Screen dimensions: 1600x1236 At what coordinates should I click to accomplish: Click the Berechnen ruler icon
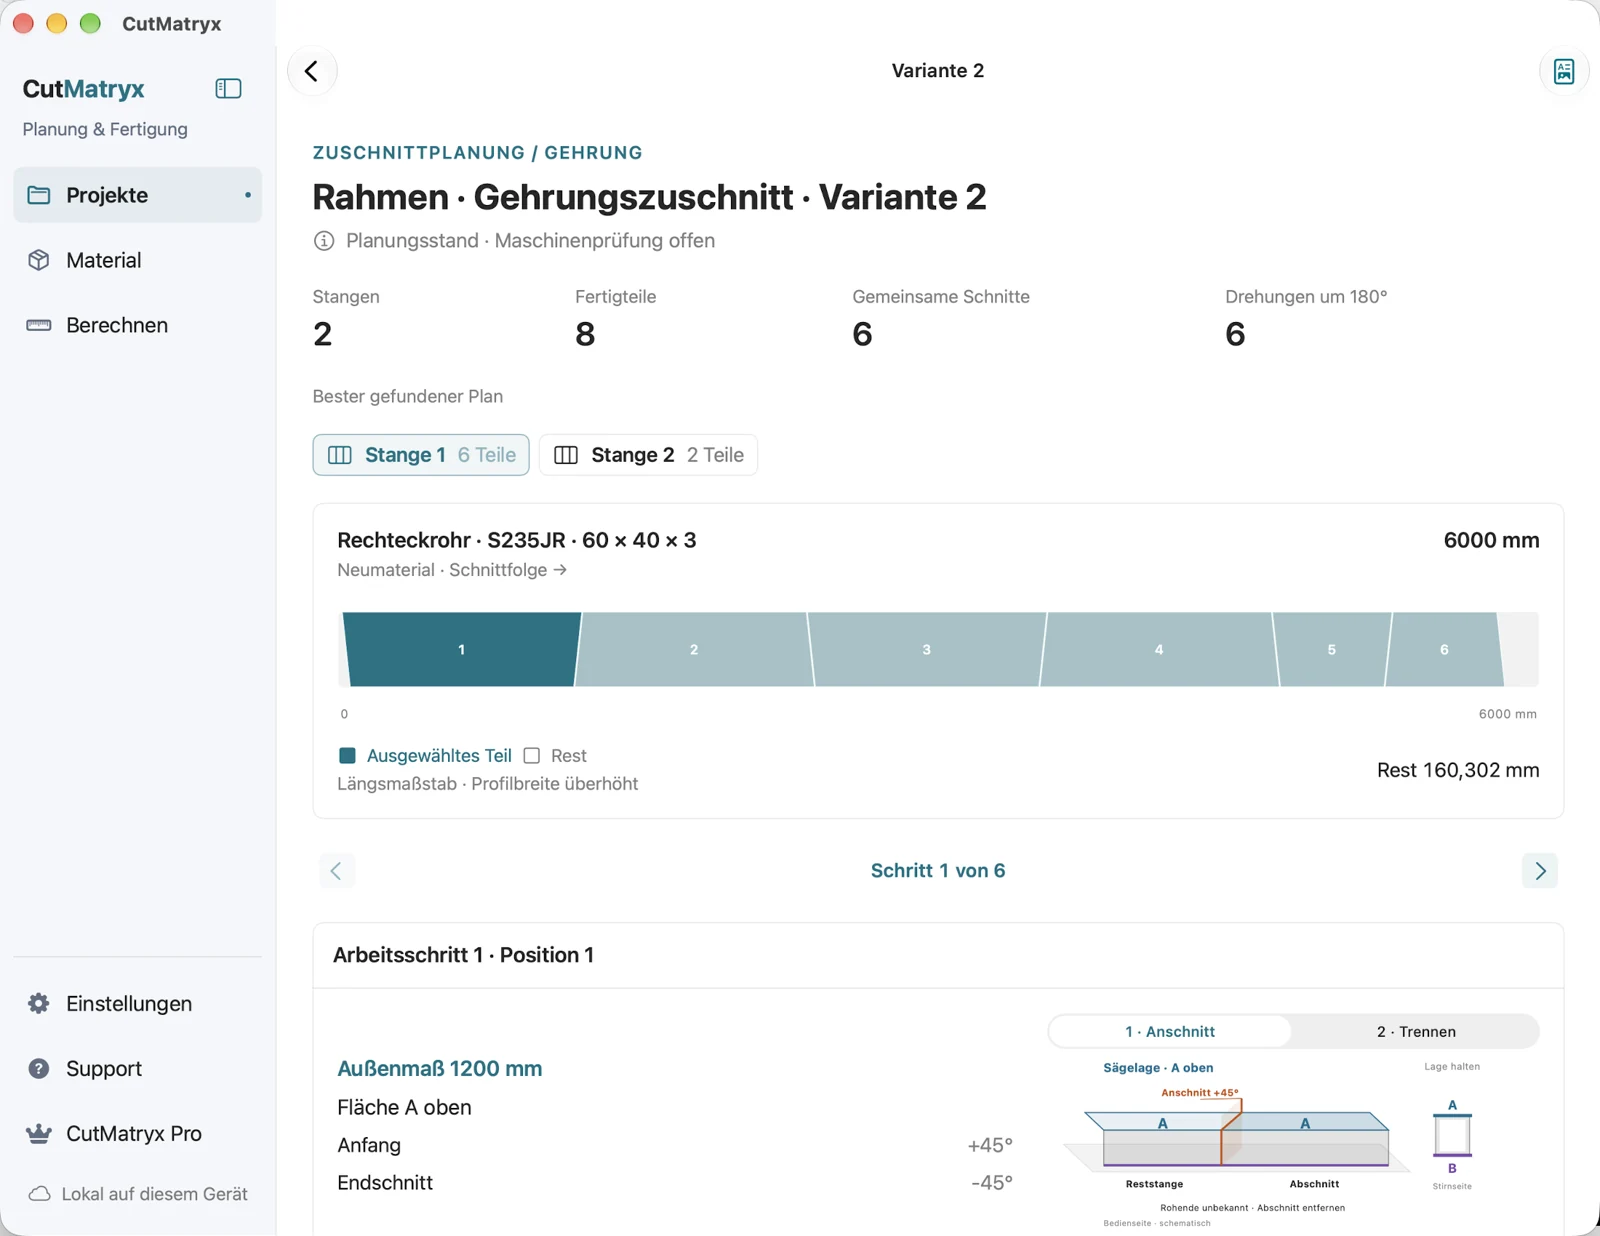coord(39,325)
